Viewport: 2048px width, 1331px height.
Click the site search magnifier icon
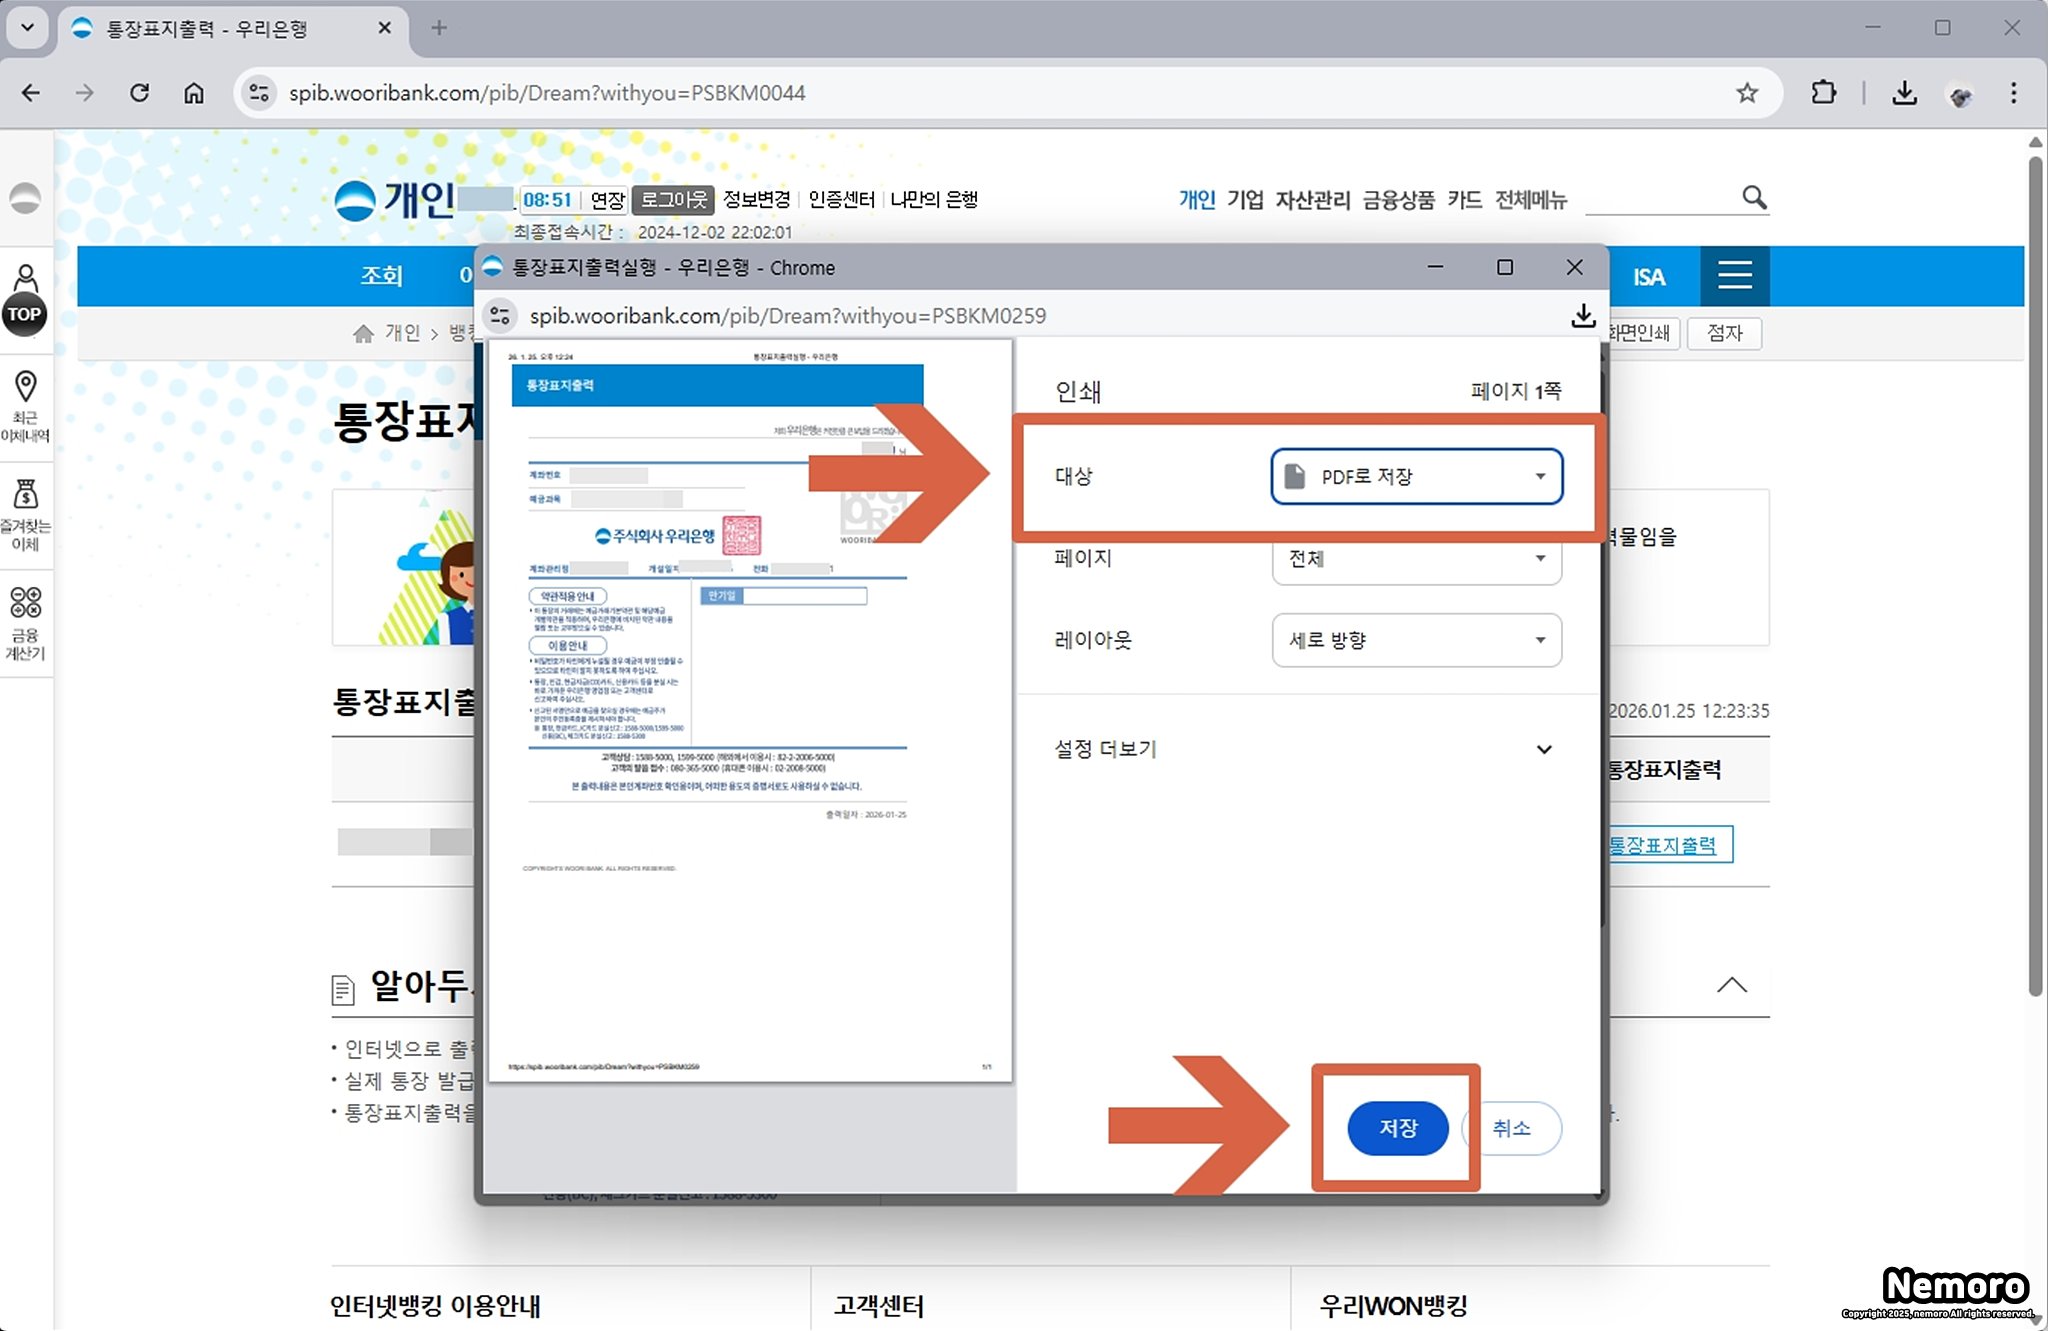click(1754, 198)
